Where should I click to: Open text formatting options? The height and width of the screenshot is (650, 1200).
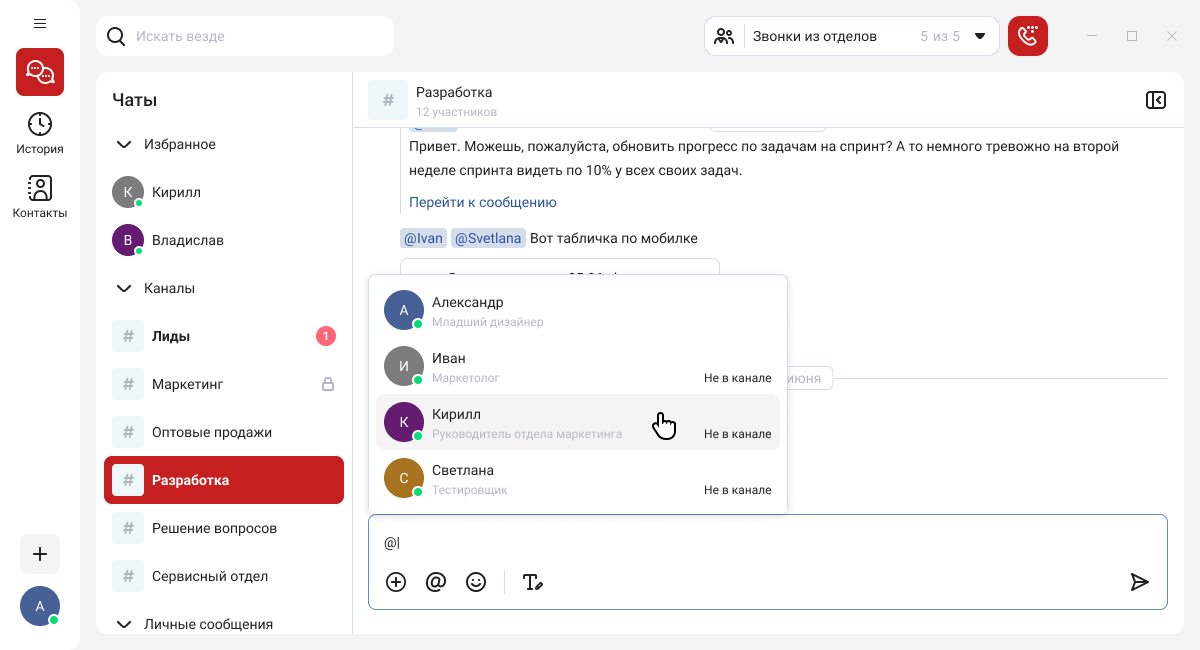click(x=533, y=582)
